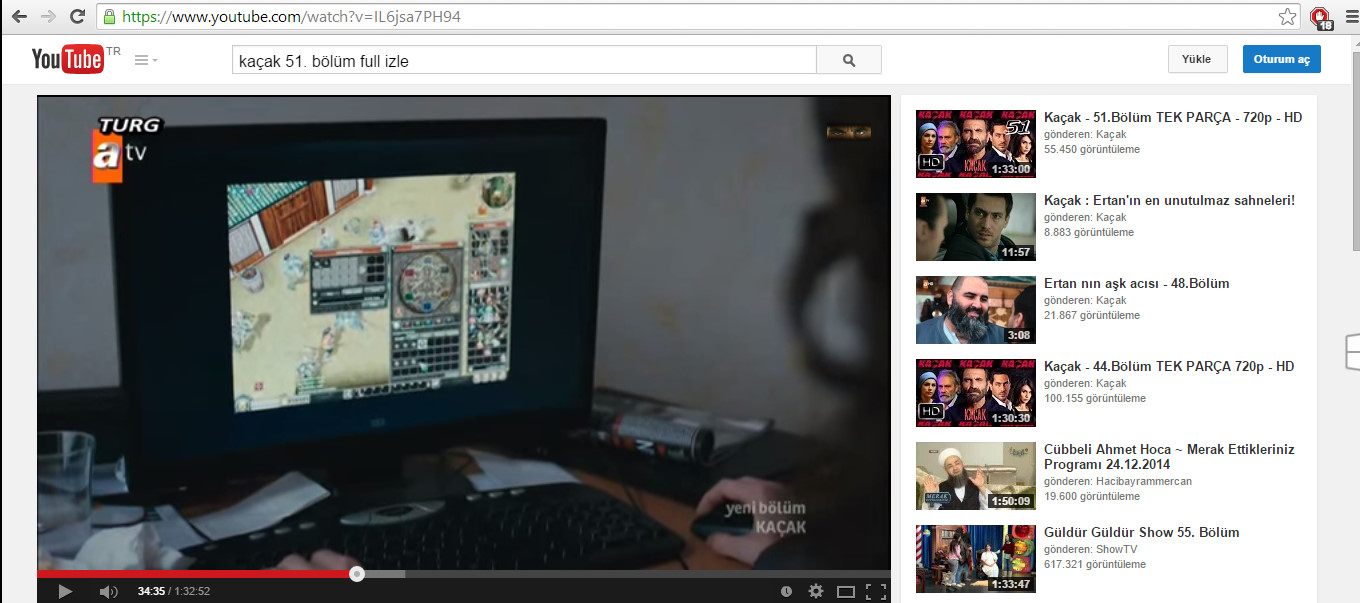Screen dimensions: 1360x603
Task: Bookmark this page with the star icon
Action: click(x=1288, y=17)
